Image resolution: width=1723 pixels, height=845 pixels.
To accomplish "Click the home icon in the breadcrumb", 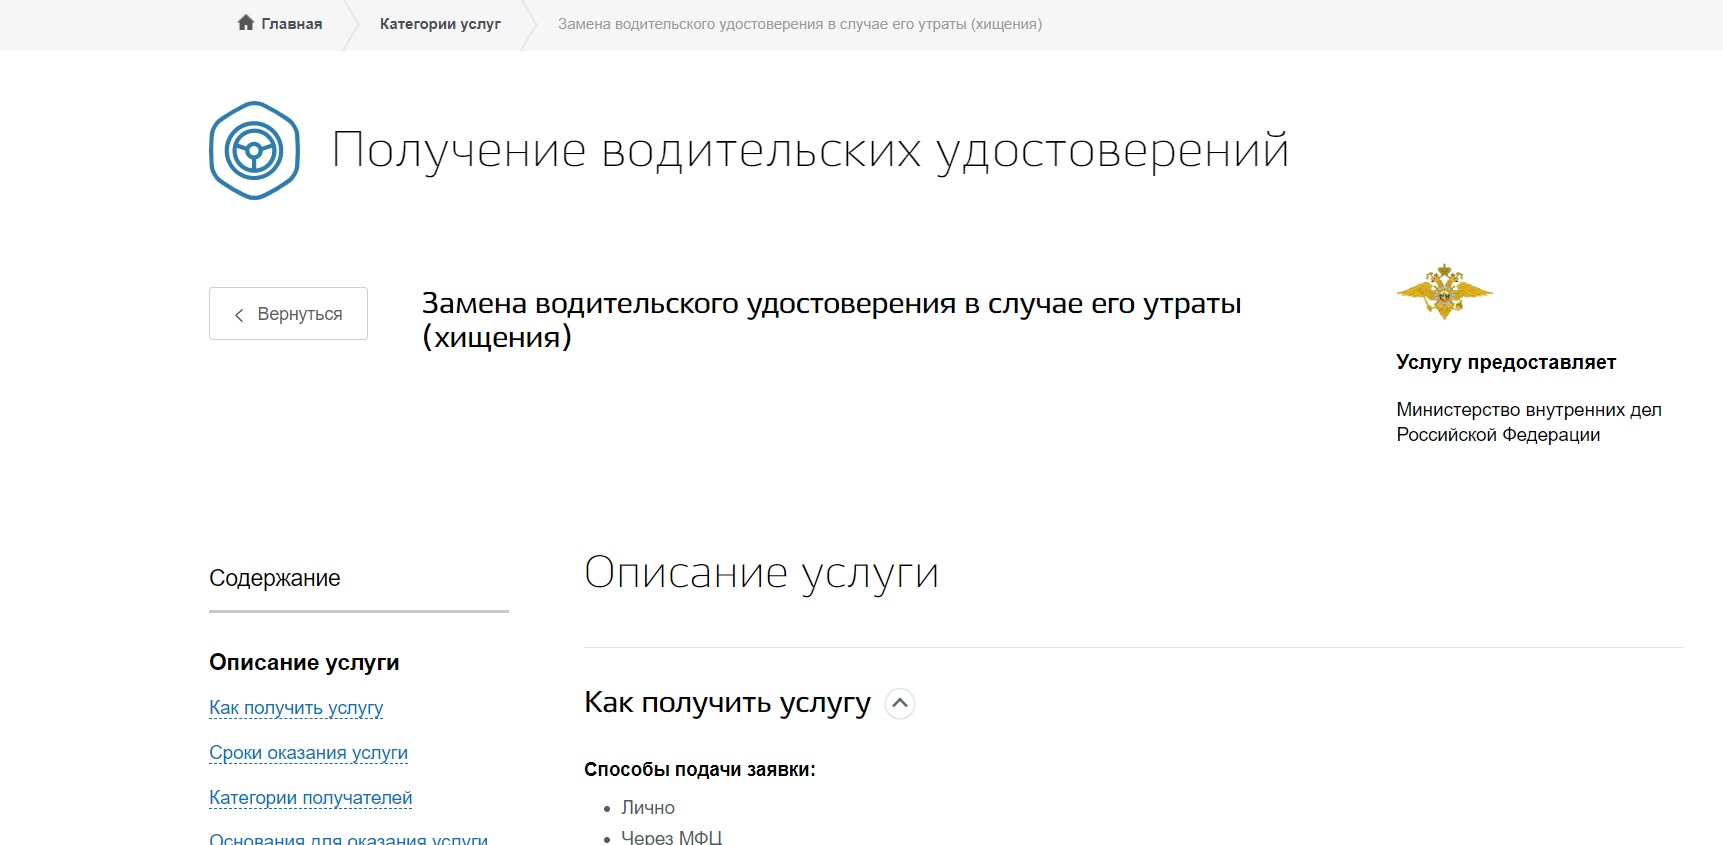I will (245, 23).
